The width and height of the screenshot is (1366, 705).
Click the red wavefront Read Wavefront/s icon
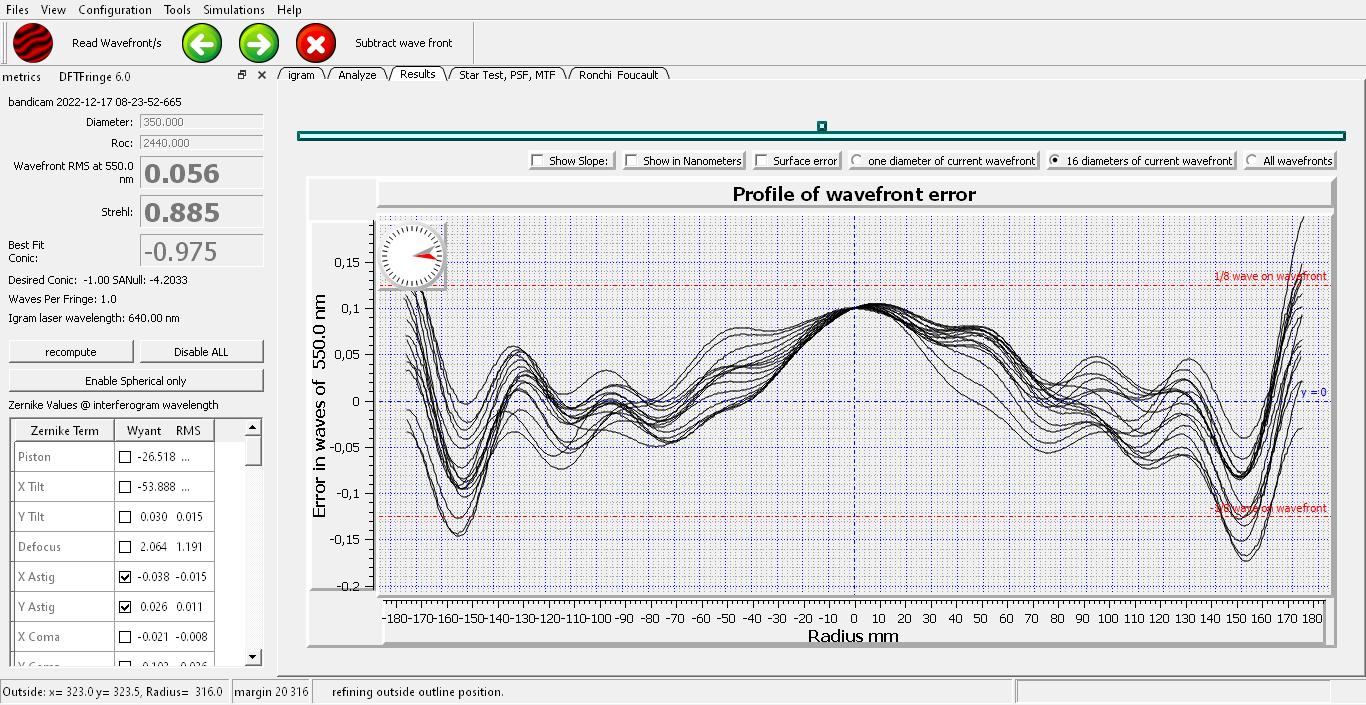pos(33,43)
